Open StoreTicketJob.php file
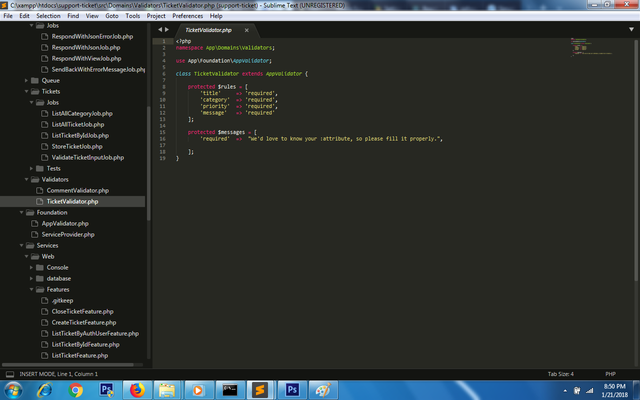The height and width of the screenshot is (400, 640). [x=77, y=147]
